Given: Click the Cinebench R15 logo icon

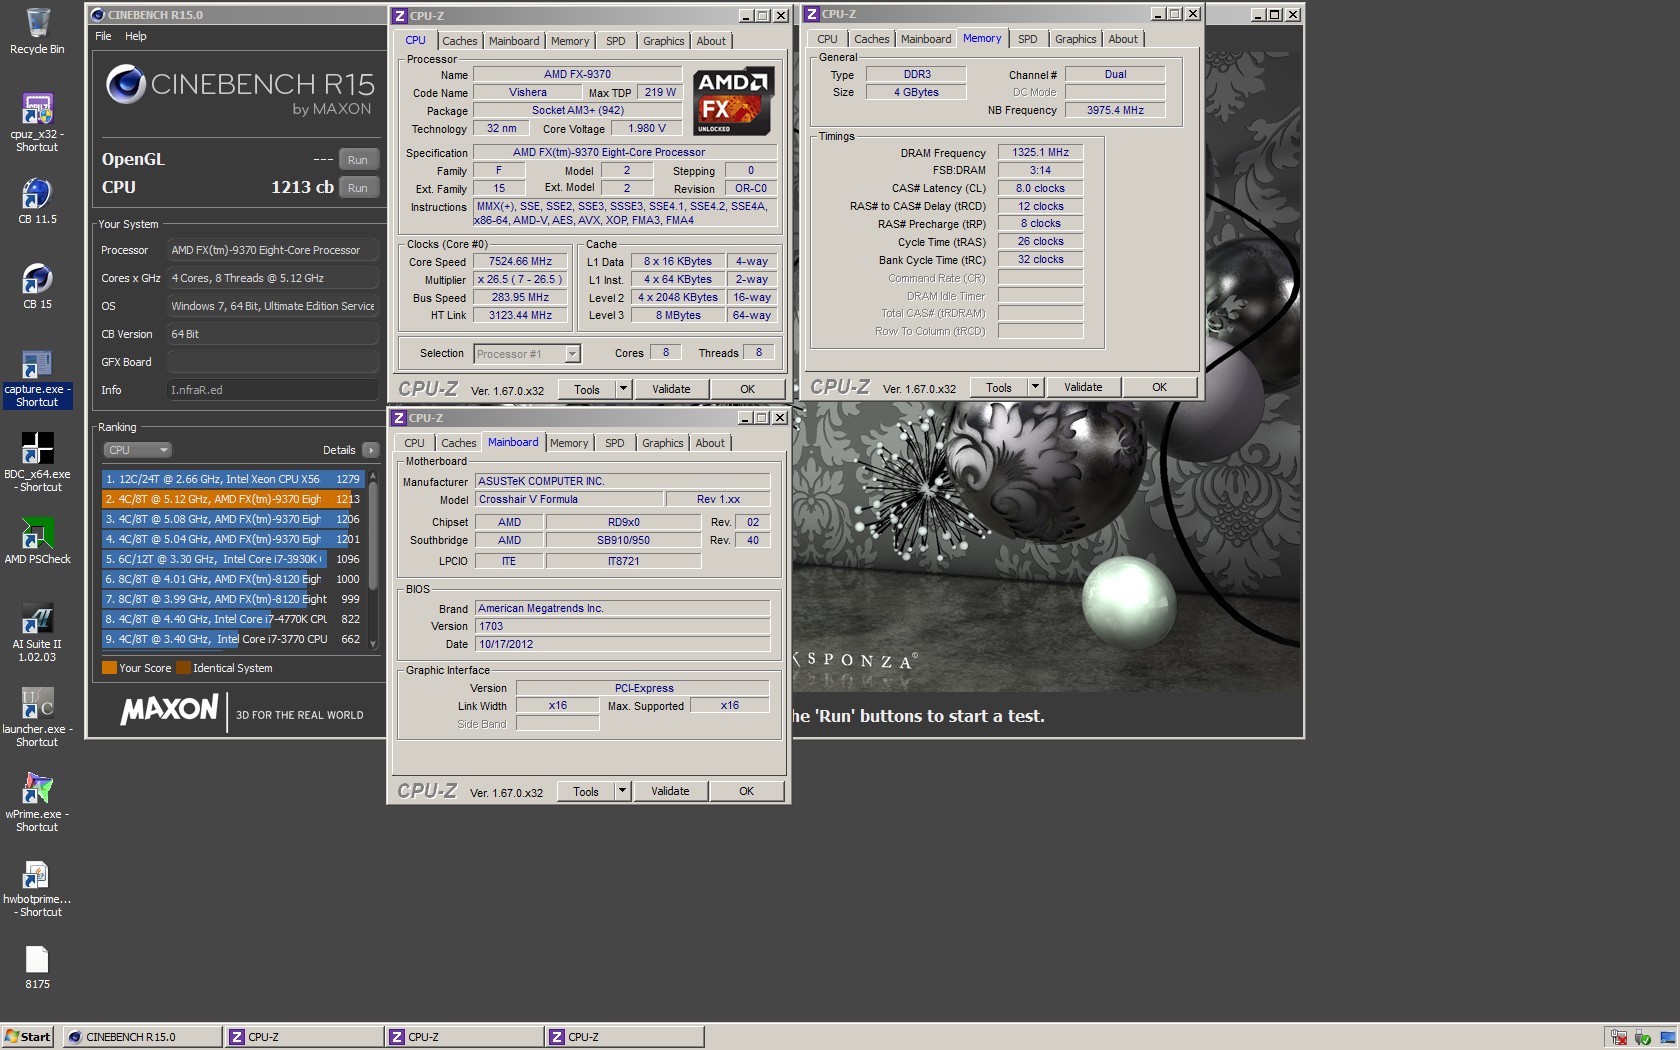Looking at the screenshot, I should coord(126,84).
